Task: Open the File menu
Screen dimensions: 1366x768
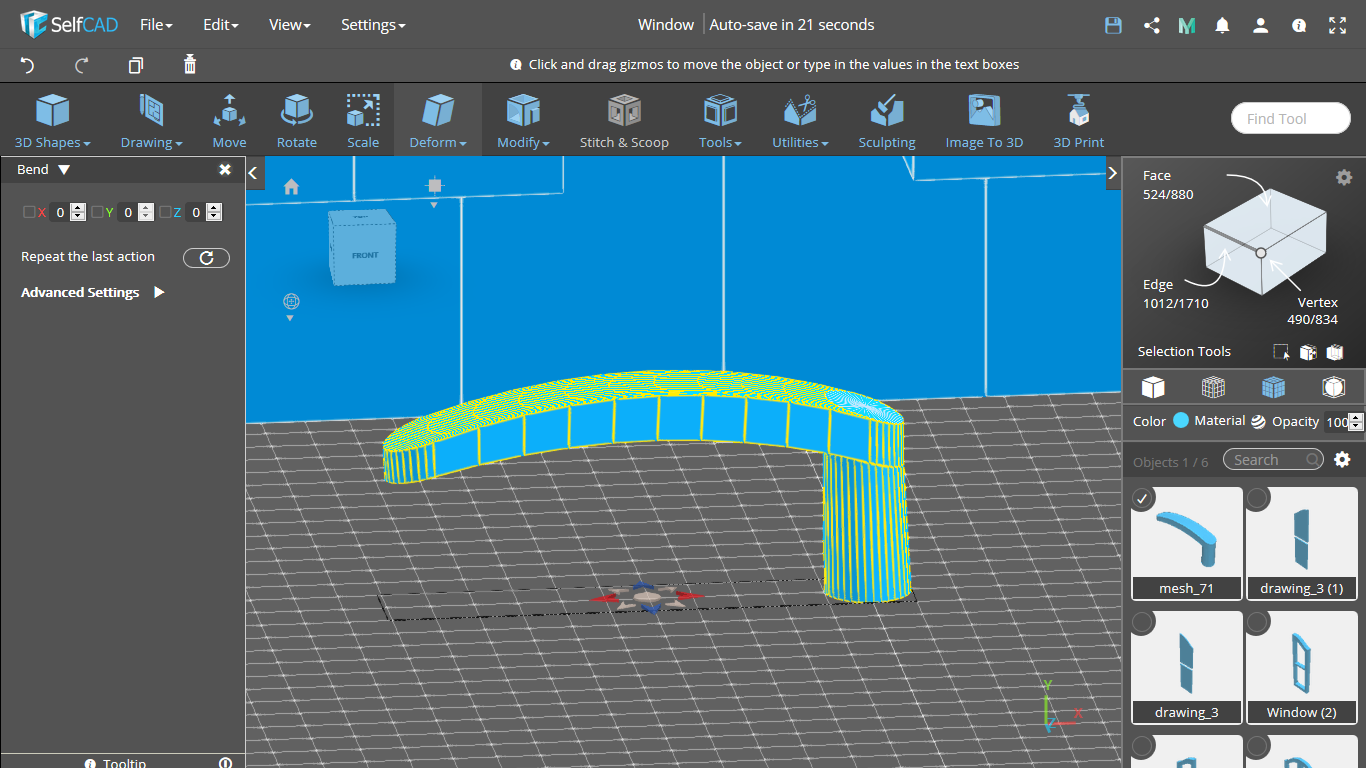Action: (156, 25)
